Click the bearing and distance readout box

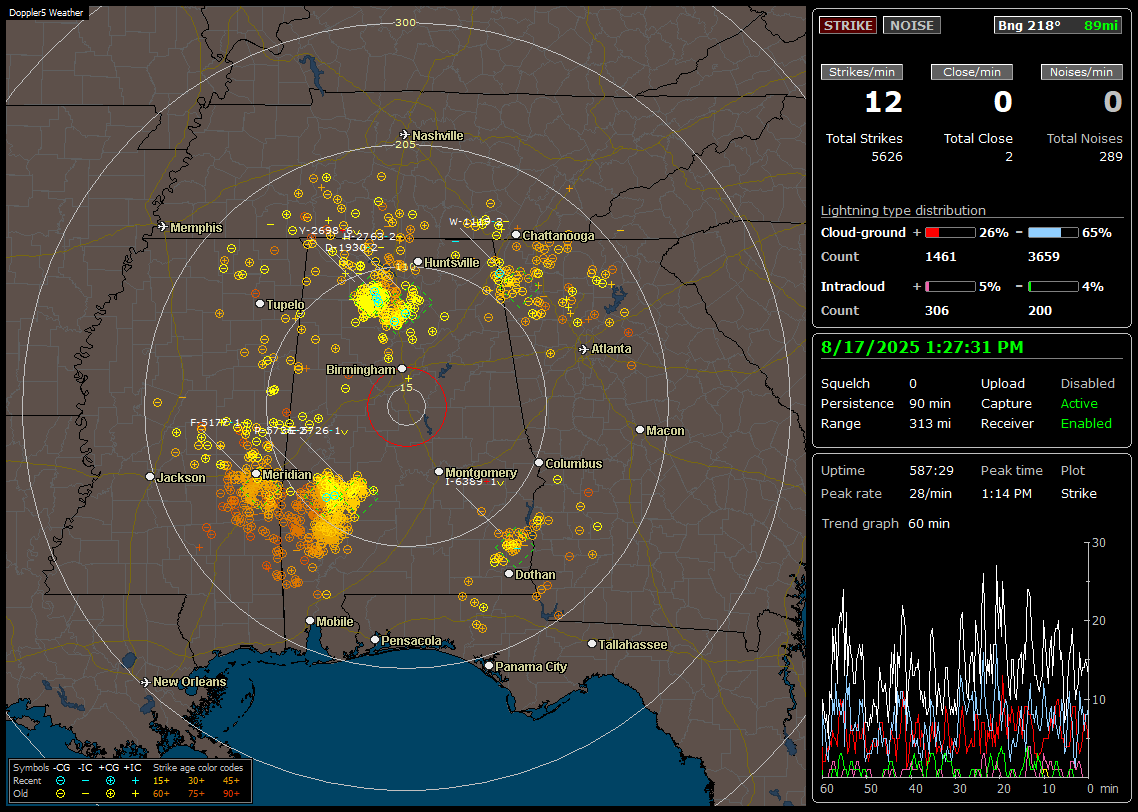(x=1058, y=25)
